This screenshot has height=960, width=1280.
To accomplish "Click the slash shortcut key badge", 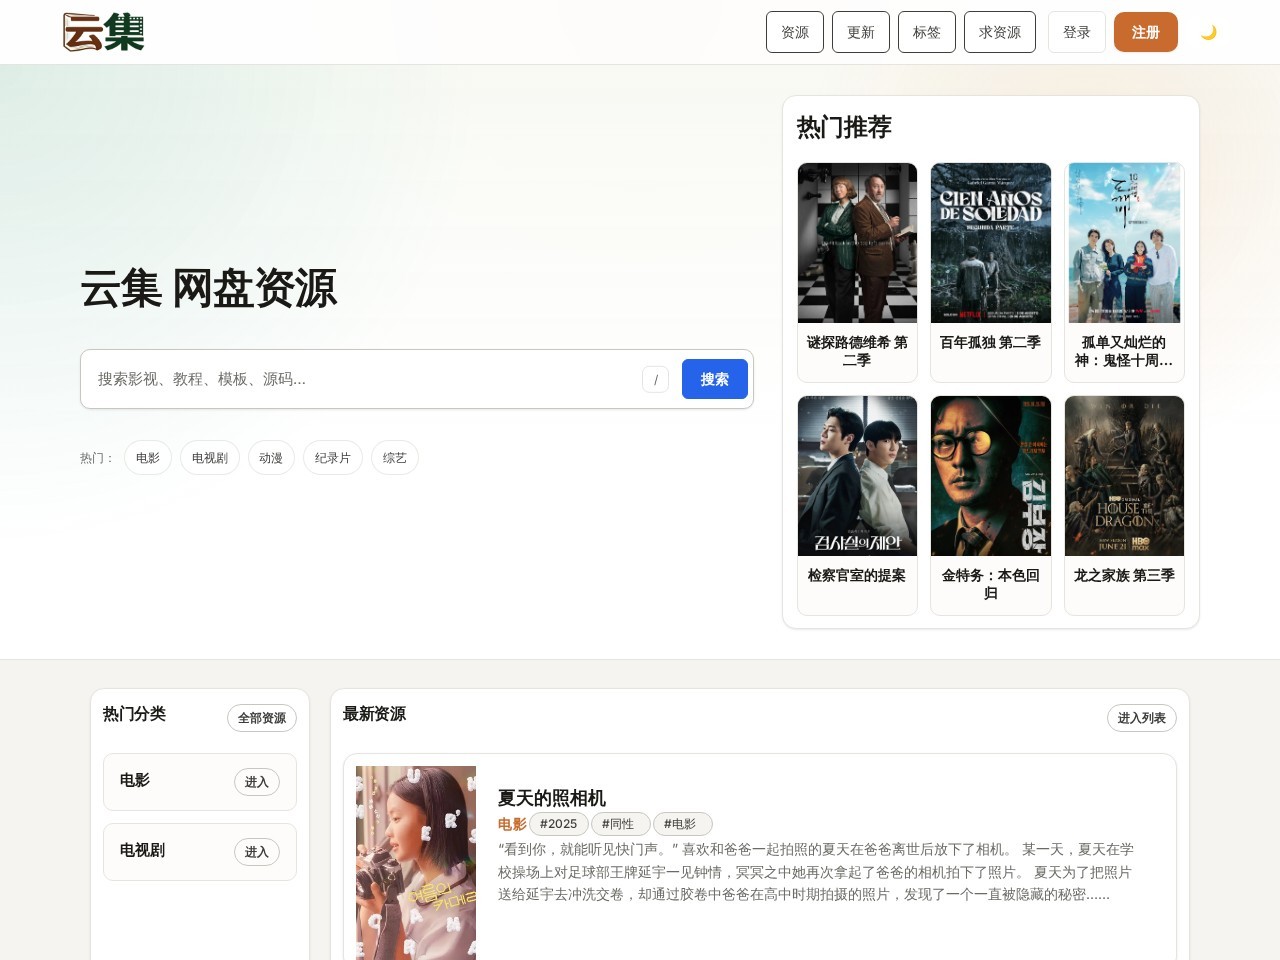I will [x=655, y=379].
